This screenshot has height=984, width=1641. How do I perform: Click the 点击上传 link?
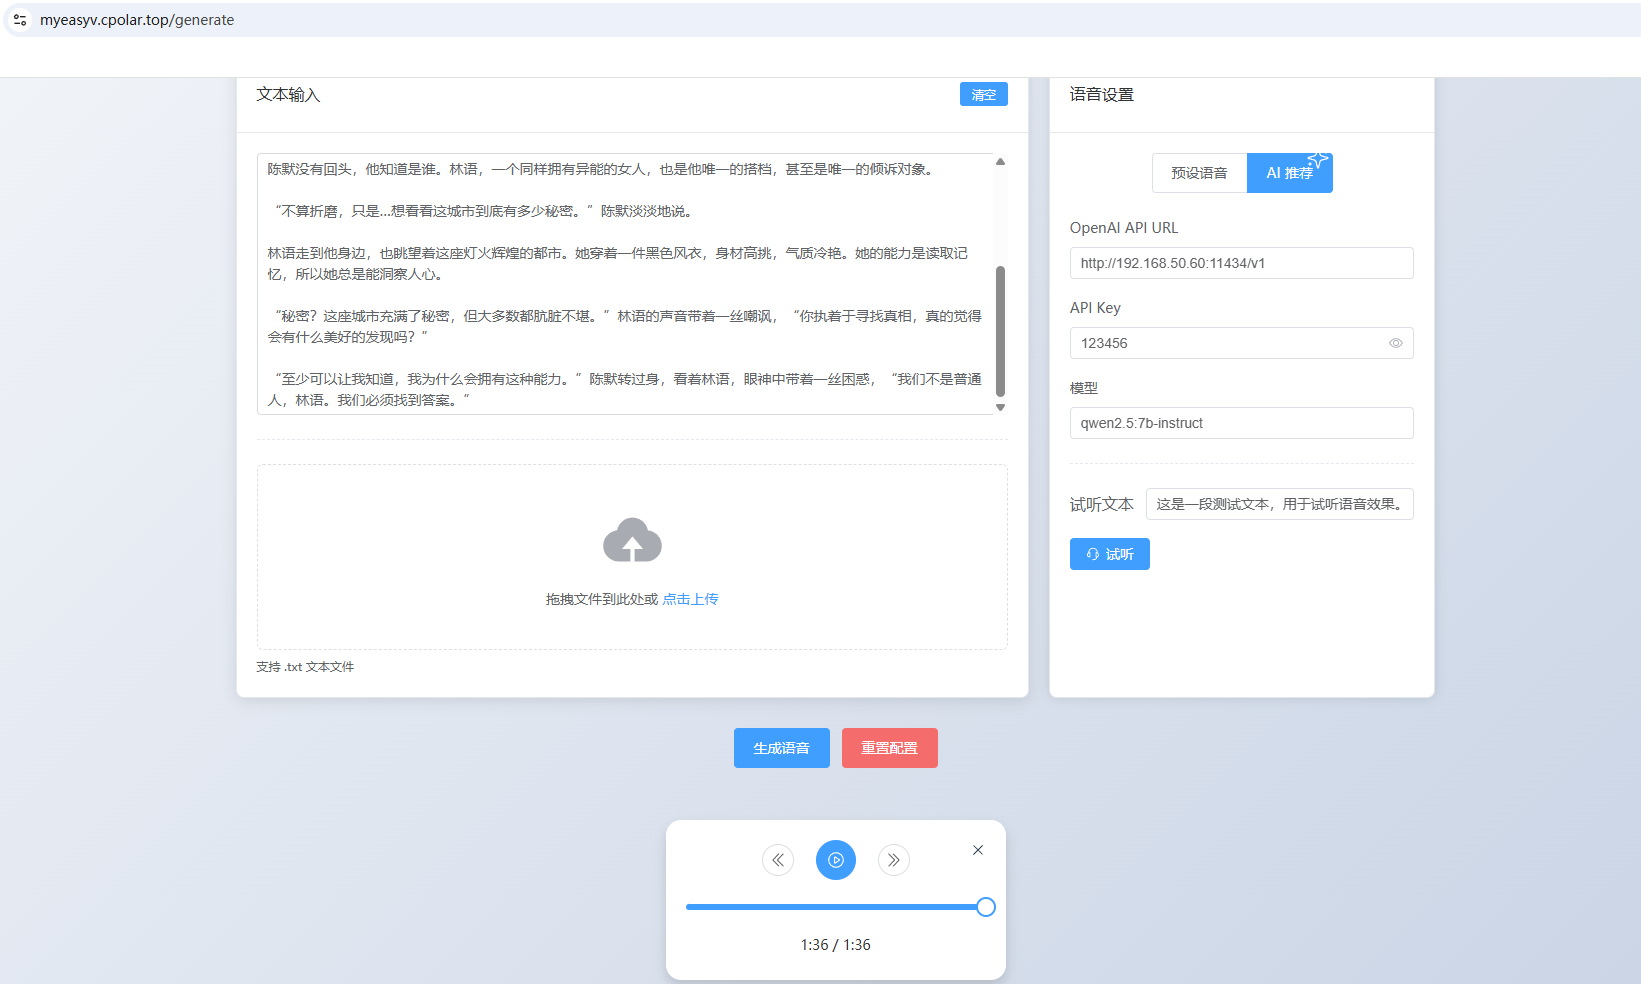(690, 599)
